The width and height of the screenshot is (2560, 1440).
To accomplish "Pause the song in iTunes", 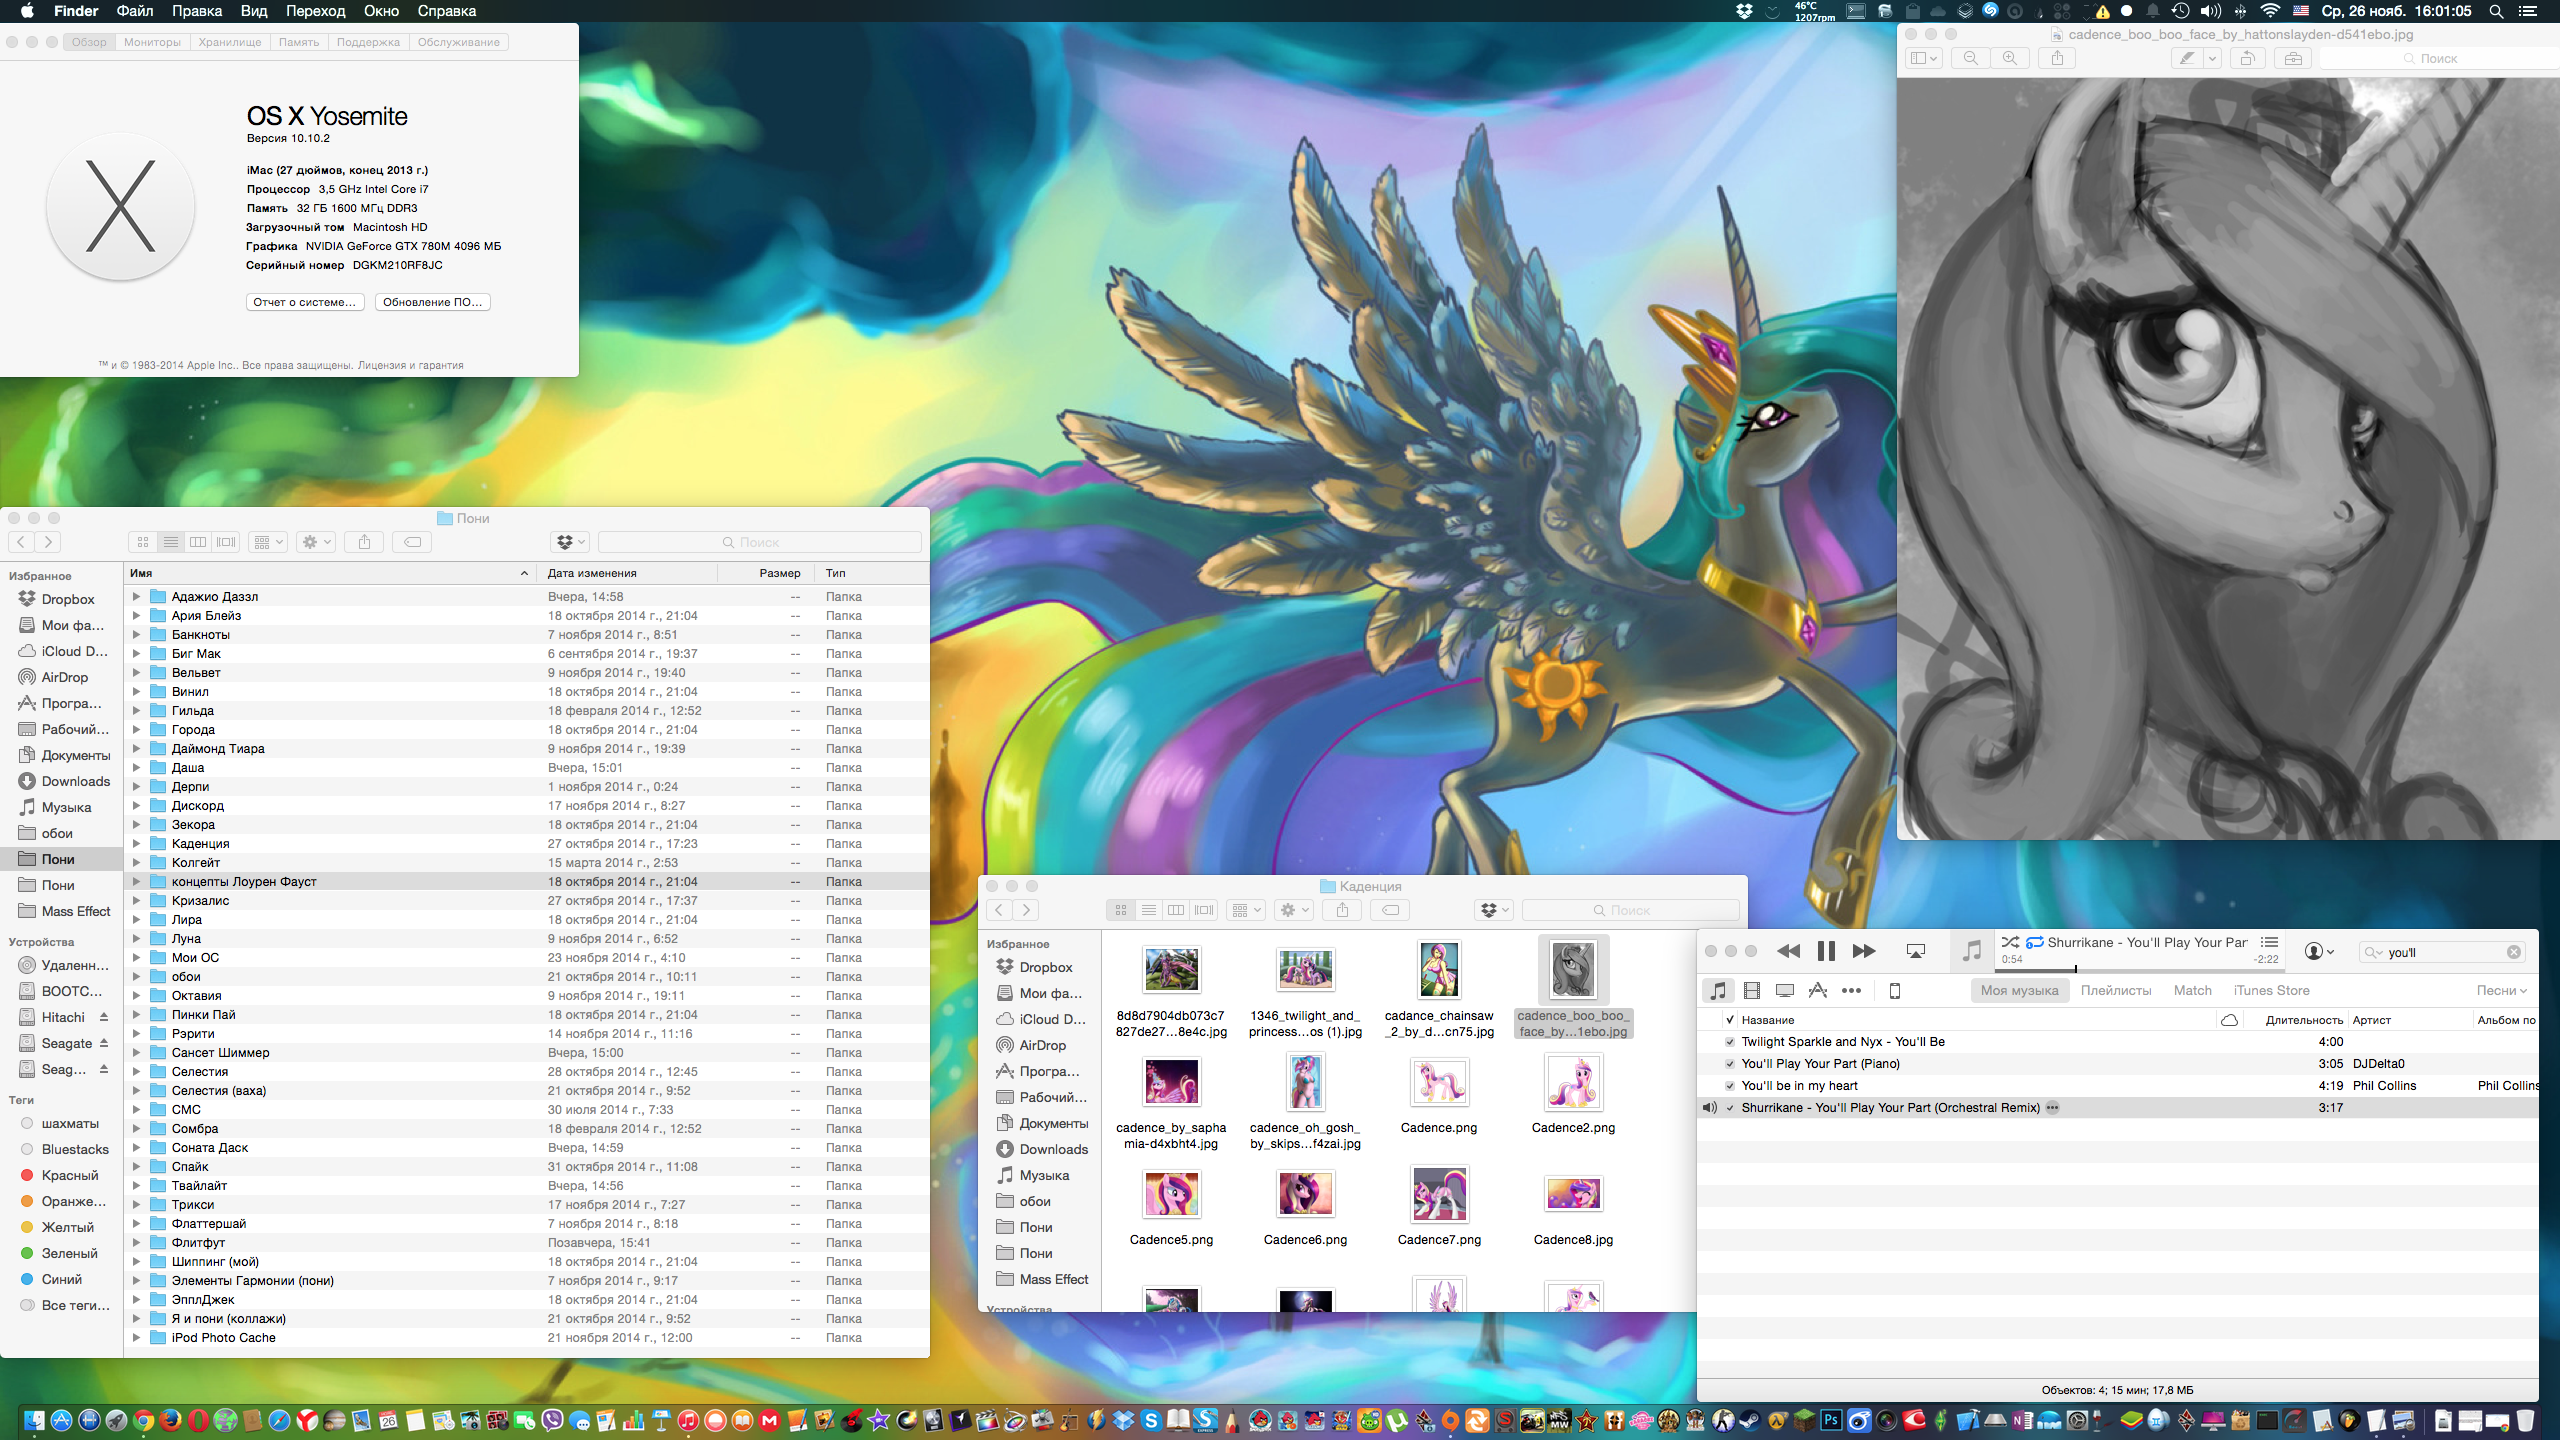I will pos(1826,951).
